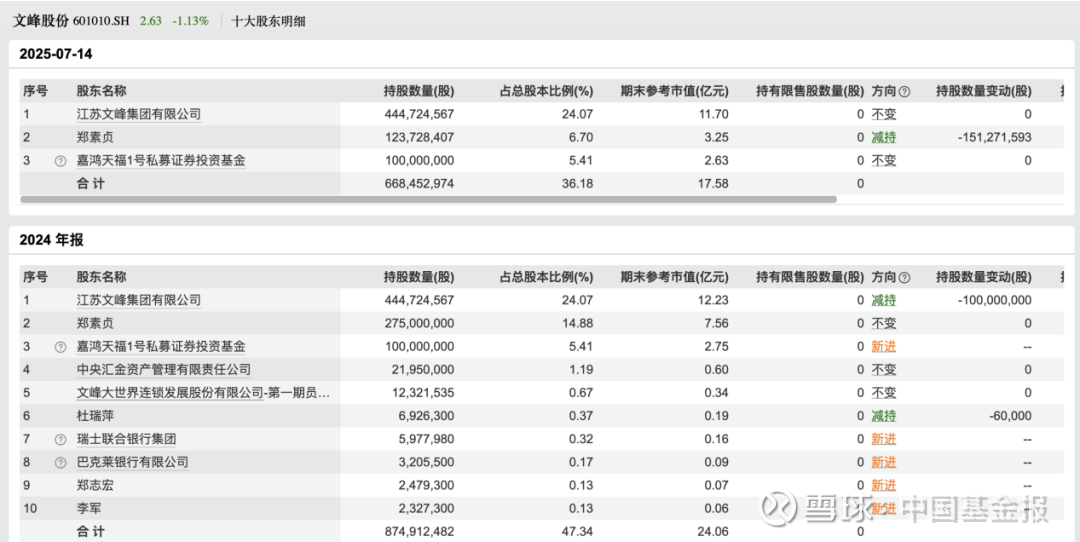1080x542 pixels.
Task: Click 不变 in the 文峰大世界连锁发展 row
Action: pos(884,393)
